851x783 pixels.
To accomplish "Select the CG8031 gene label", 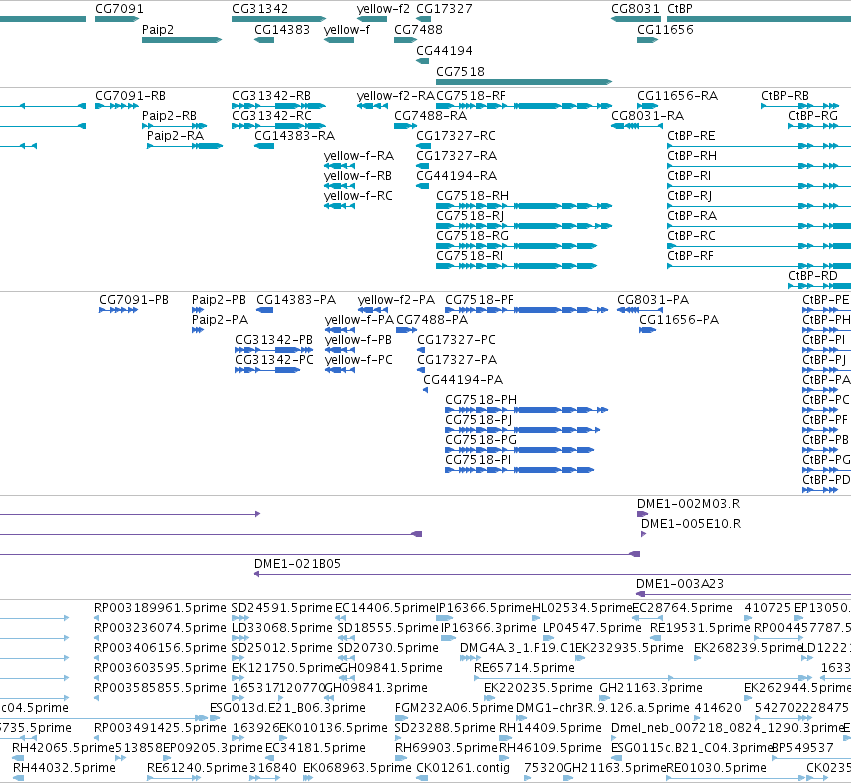I will coord(636,9).
